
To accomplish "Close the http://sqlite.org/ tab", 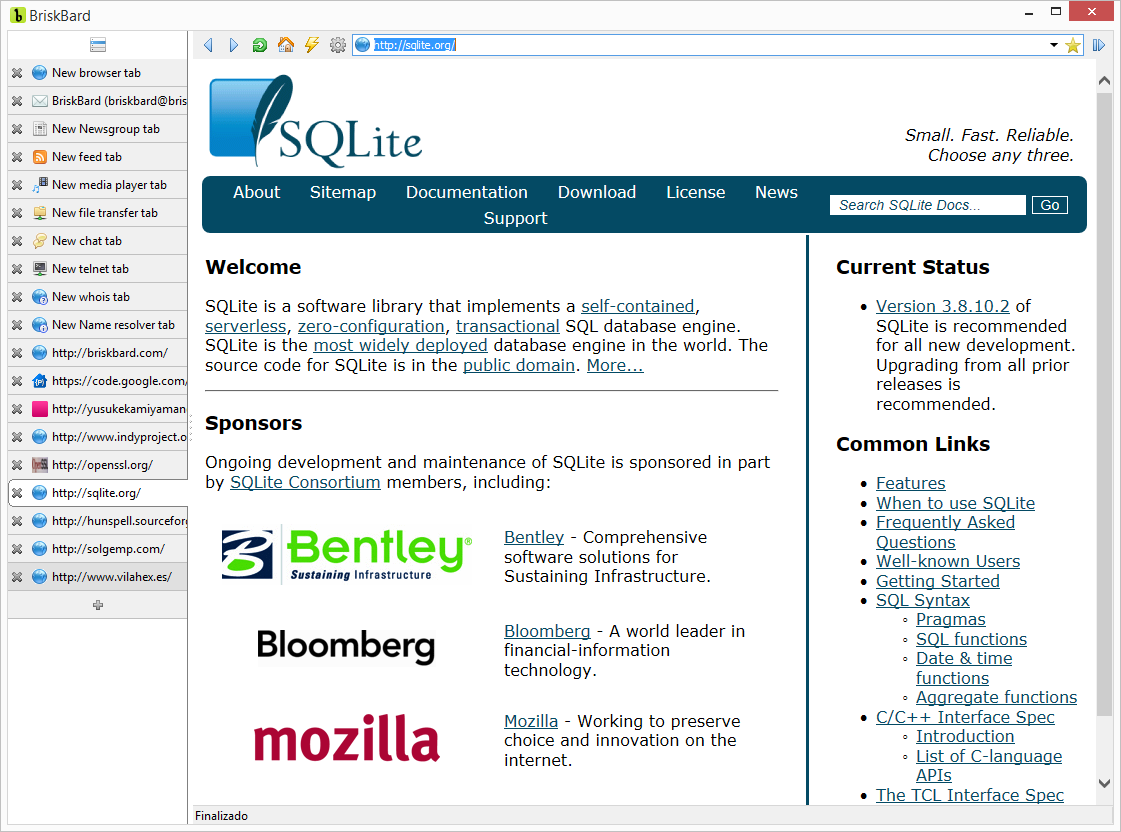I will (x=17, y=493).
